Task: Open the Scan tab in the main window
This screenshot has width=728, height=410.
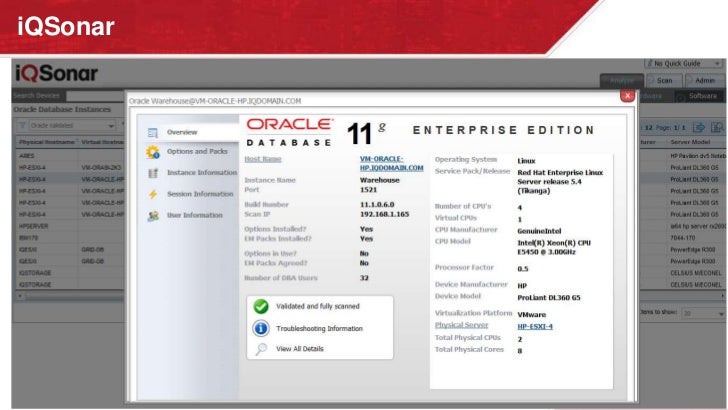Action: tap(664, 80)
